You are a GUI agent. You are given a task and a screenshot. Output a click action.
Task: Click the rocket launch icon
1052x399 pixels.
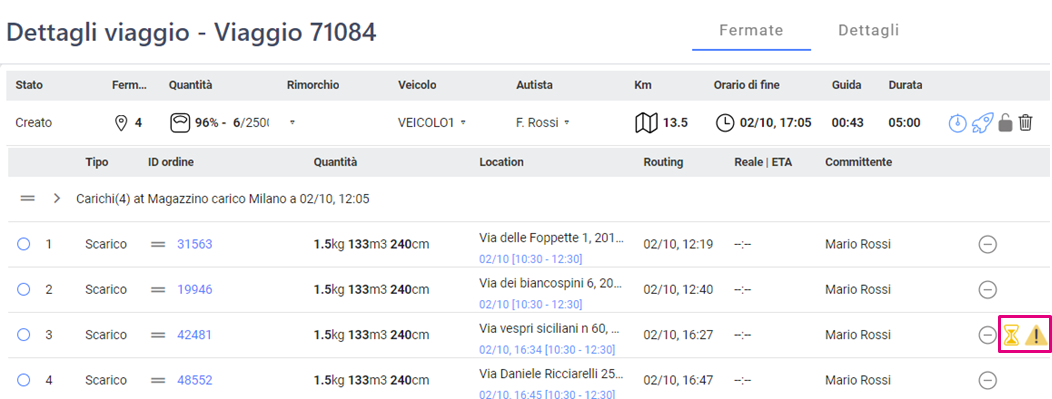pos(982,123)
